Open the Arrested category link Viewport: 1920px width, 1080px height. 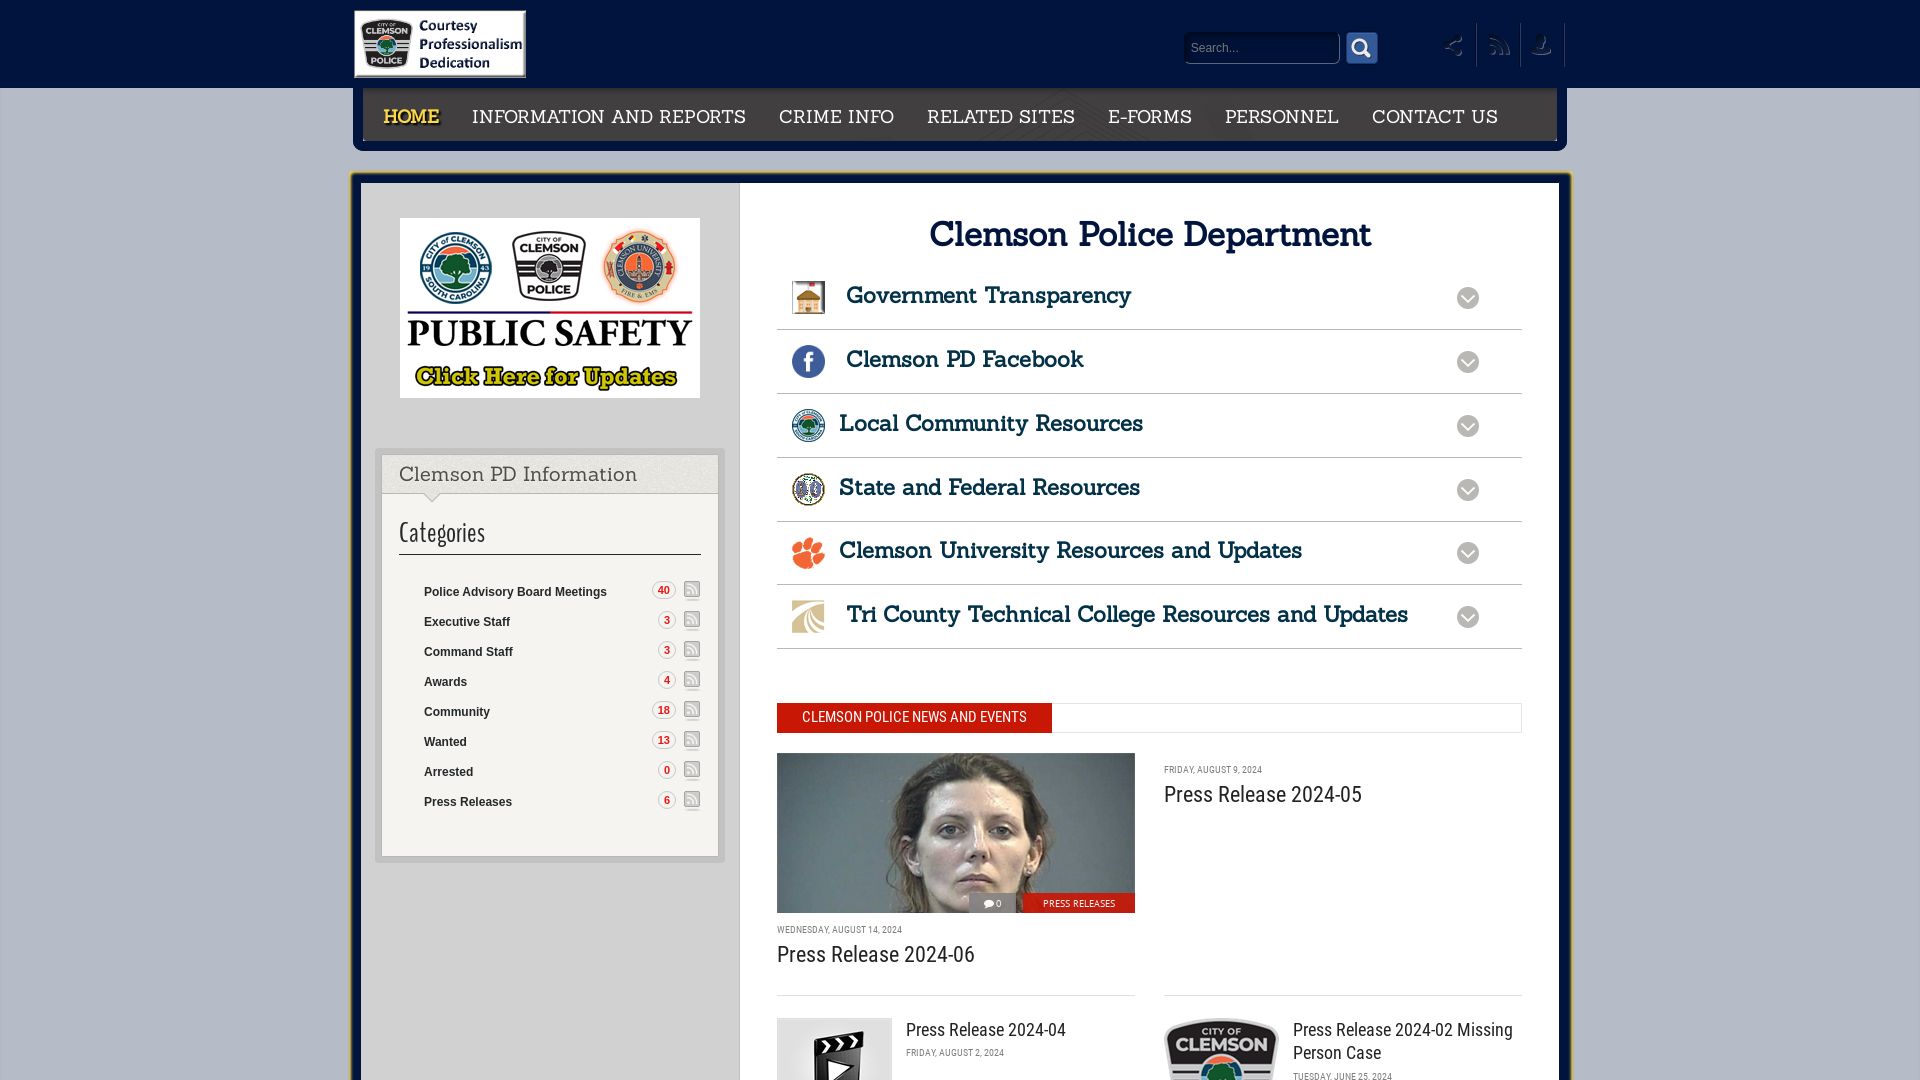coord(448,772)
